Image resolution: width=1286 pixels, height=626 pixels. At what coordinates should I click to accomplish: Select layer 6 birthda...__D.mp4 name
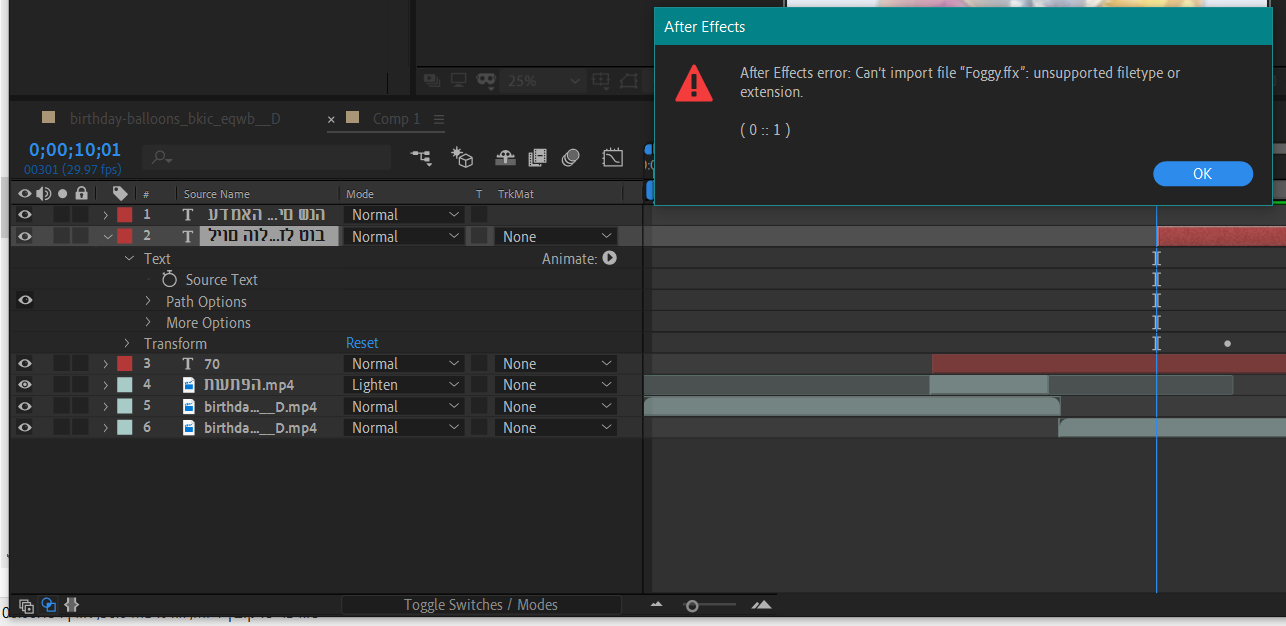click(x=260, y=428)
